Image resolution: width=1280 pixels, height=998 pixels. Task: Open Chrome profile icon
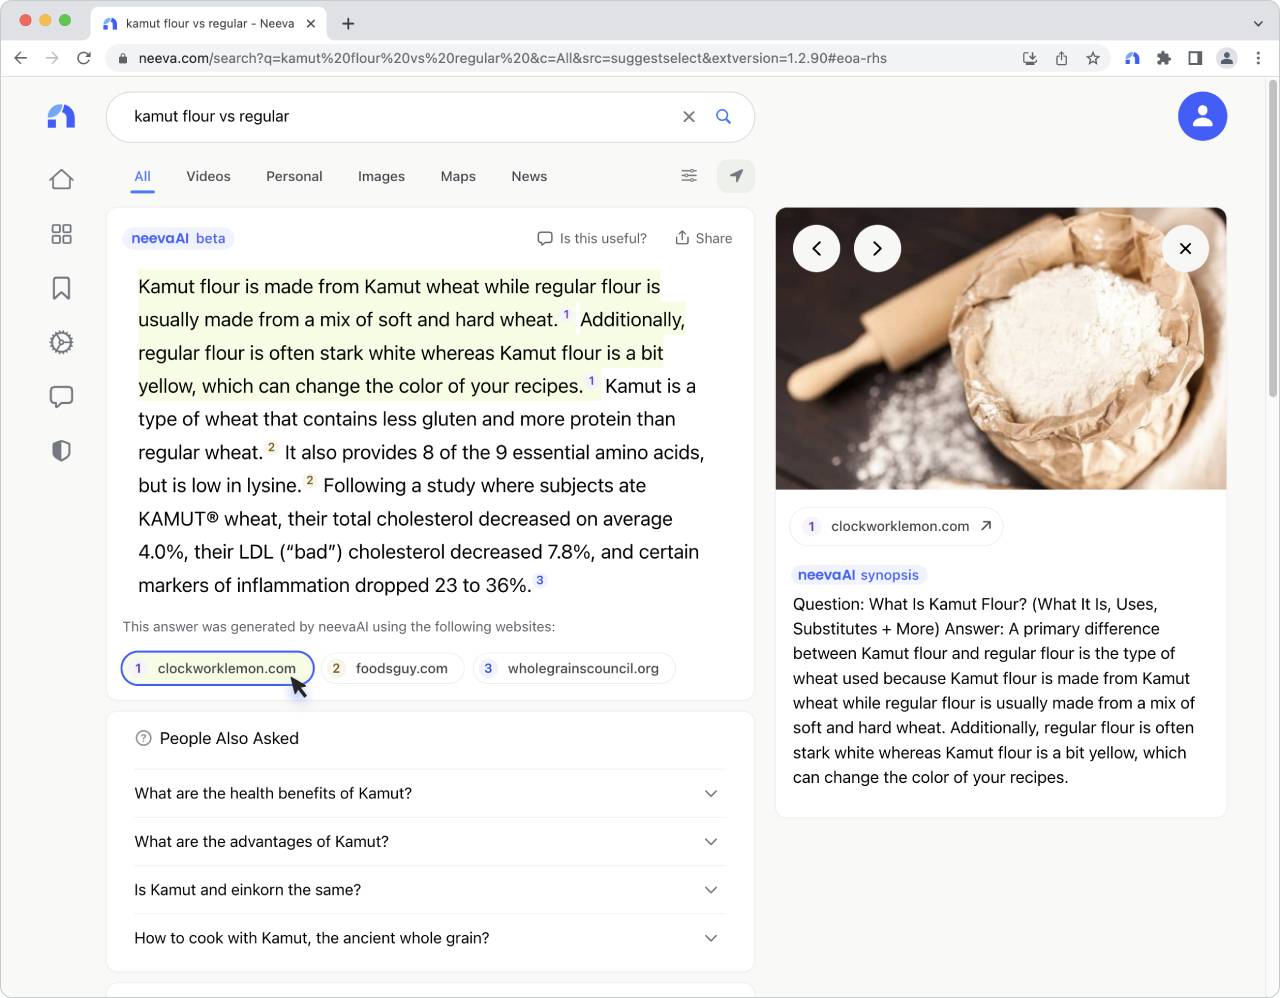[1227, 58]
